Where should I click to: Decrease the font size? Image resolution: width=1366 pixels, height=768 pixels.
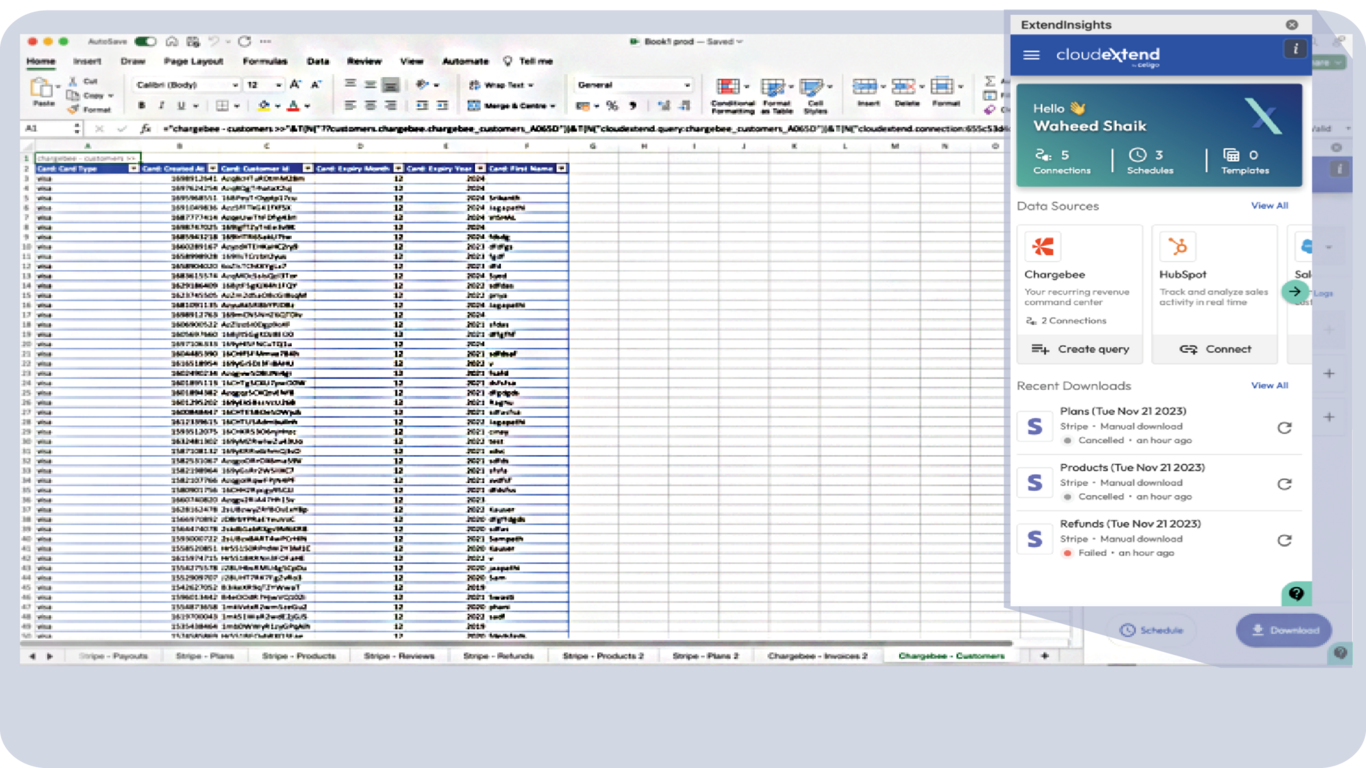(317, 85)
